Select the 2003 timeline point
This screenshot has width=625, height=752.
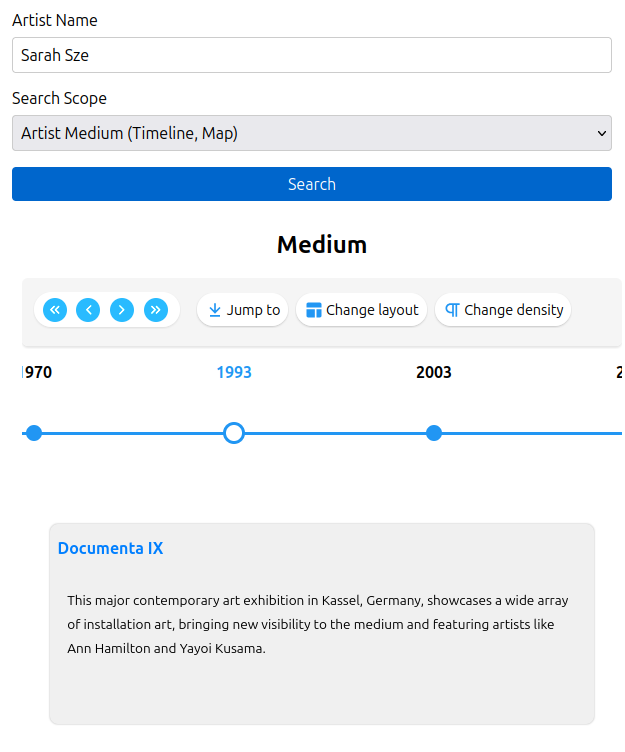(434, 433)
